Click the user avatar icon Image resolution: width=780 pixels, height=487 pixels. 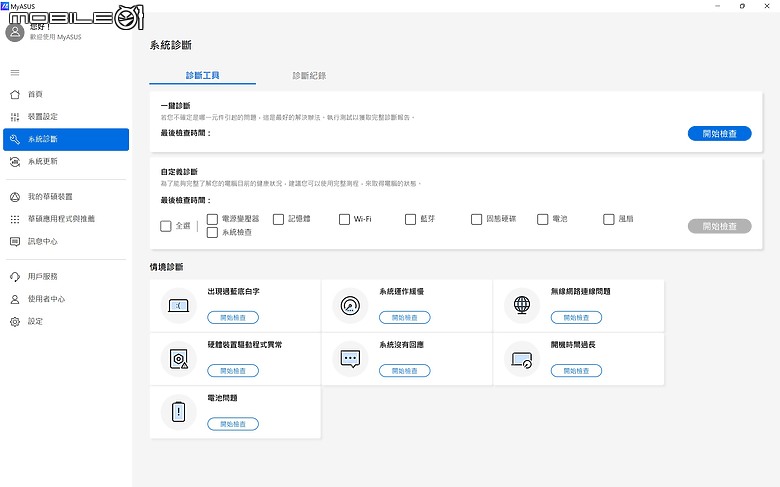(x=15, y=32)
